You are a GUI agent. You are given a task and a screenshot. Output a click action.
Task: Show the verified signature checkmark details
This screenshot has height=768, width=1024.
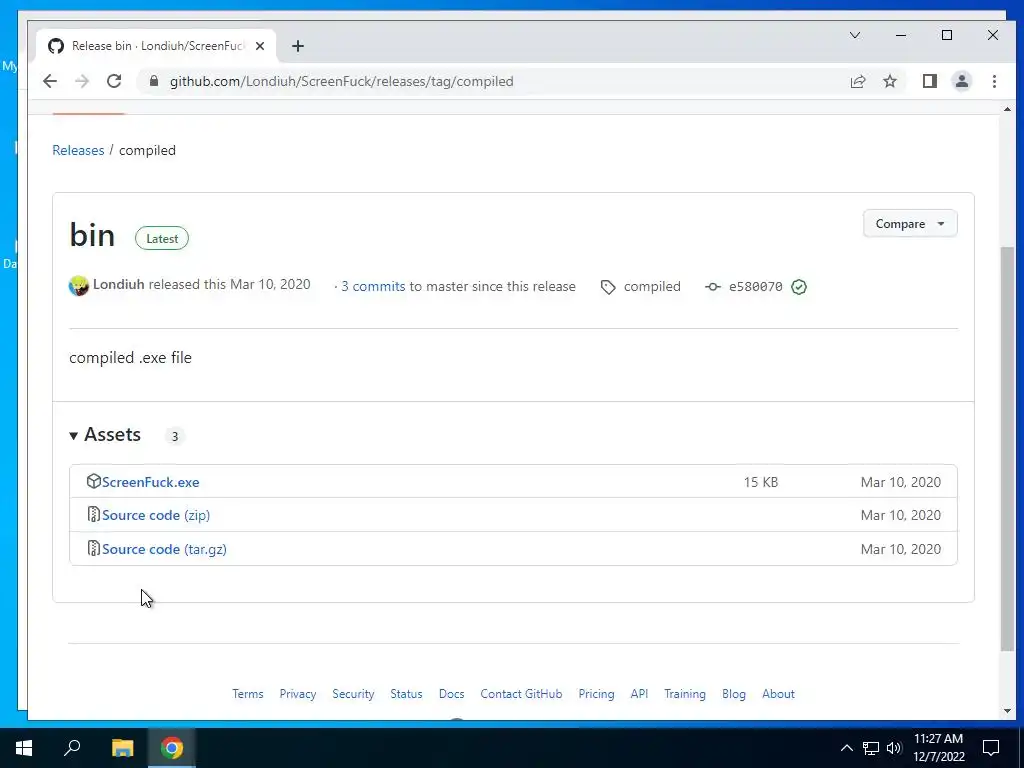click(799, 287)
